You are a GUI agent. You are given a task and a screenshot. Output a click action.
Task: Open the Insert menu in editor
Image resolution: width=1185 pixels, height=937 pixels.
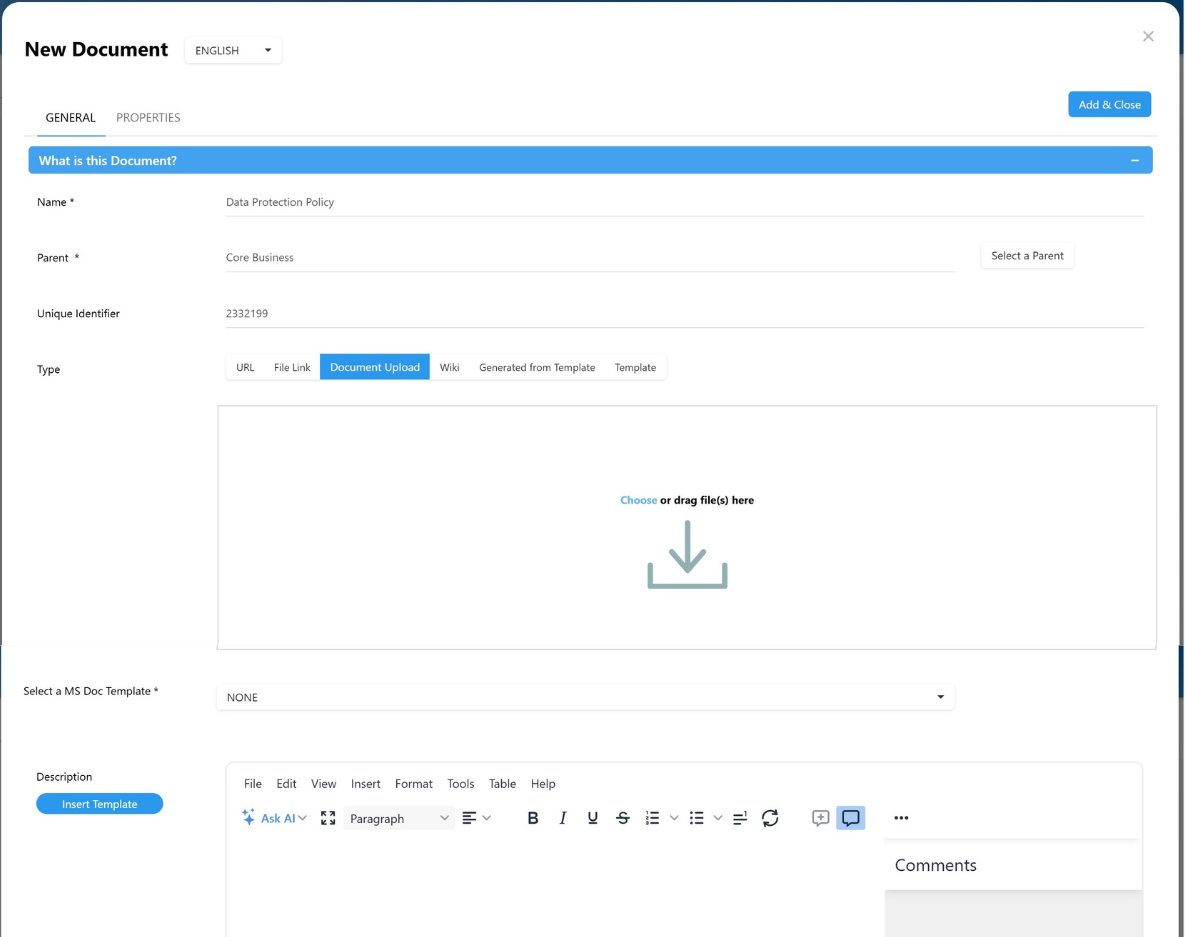[365, 784]
